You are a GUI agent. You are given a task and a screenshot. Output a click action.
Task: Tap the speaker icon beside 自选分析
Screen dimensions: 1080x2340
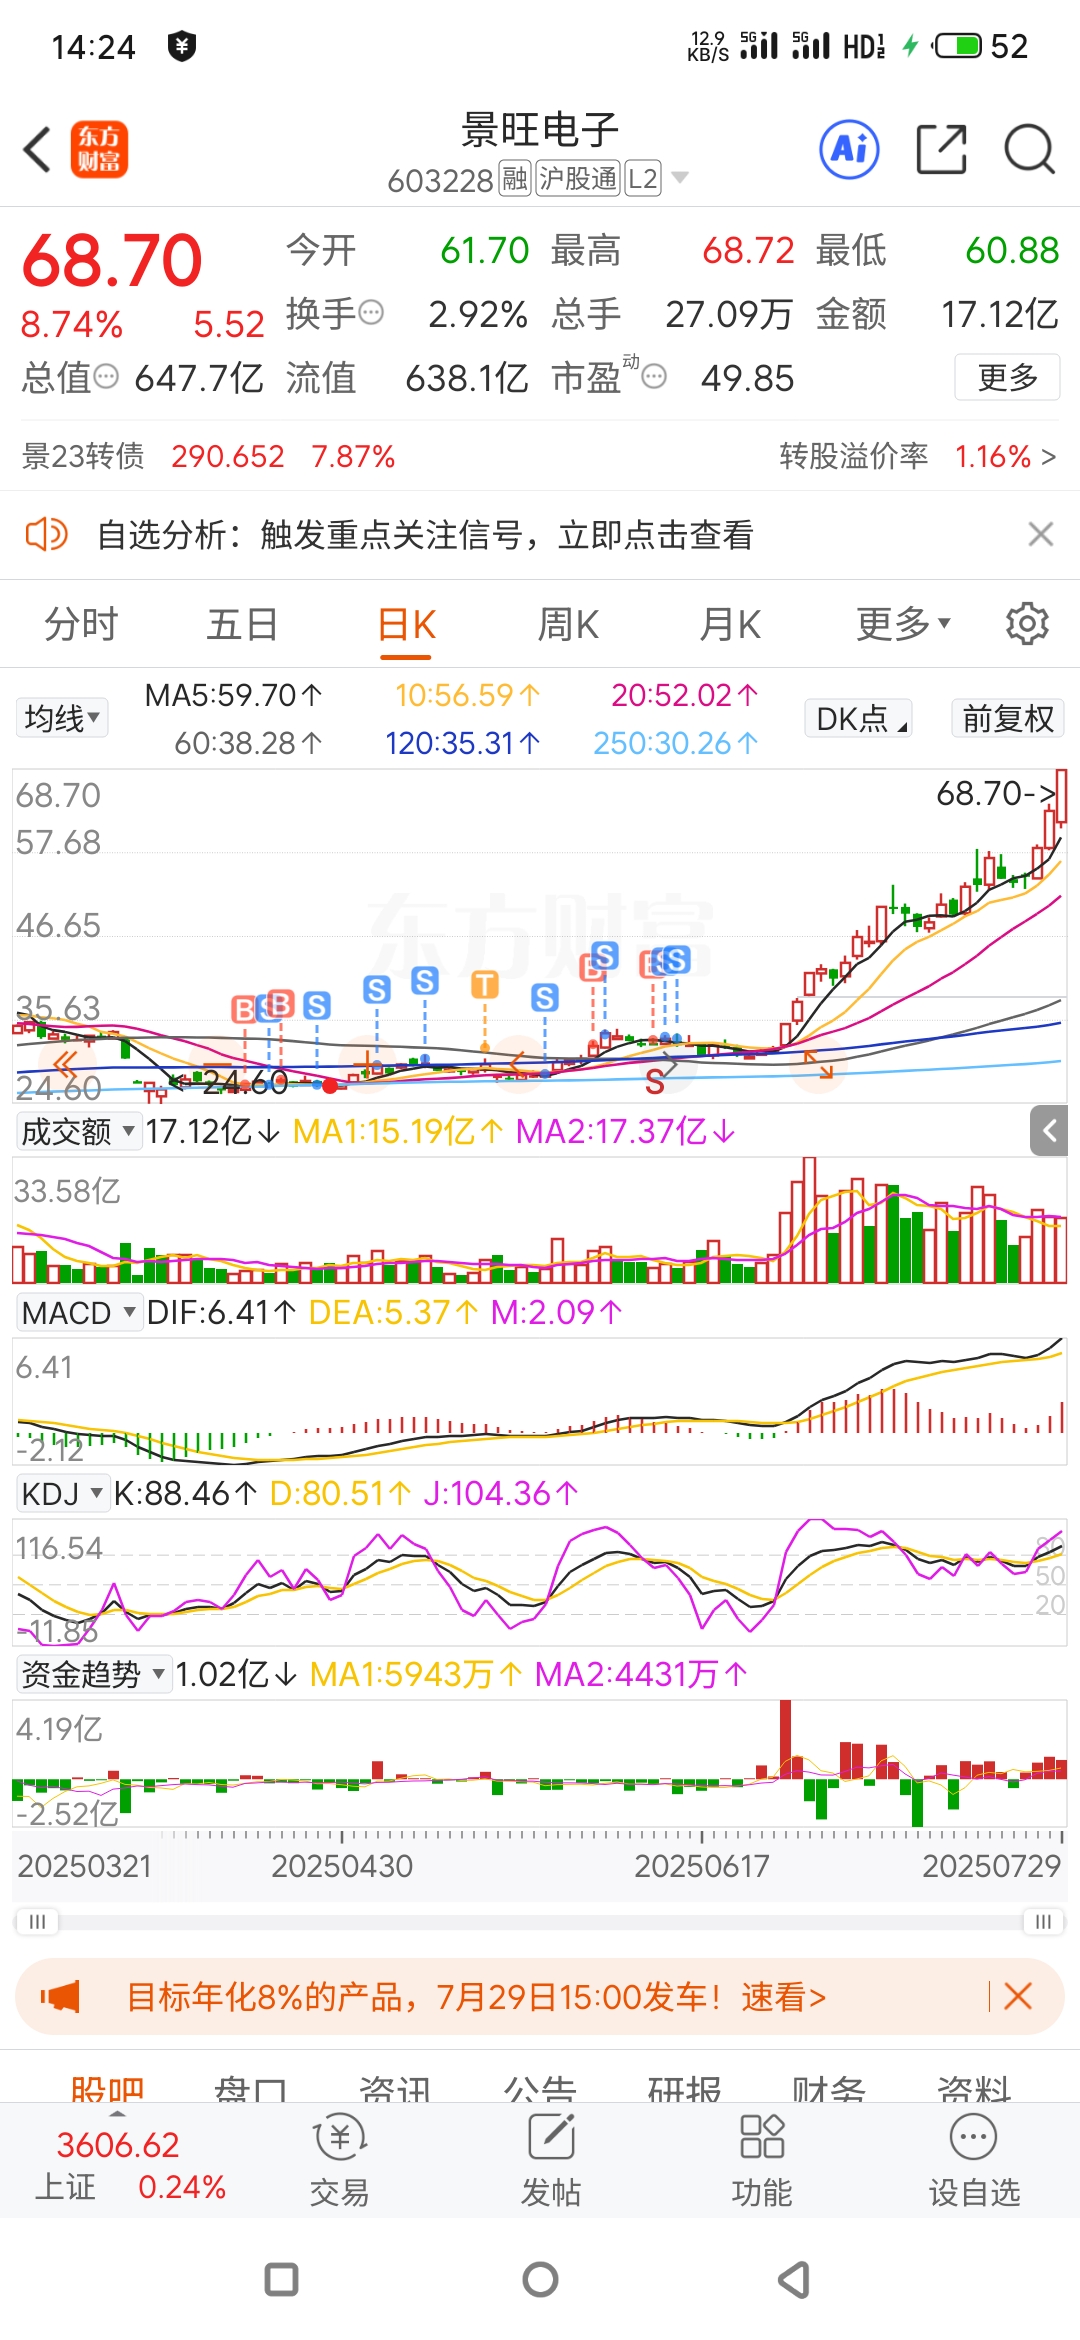click(46, 535)
